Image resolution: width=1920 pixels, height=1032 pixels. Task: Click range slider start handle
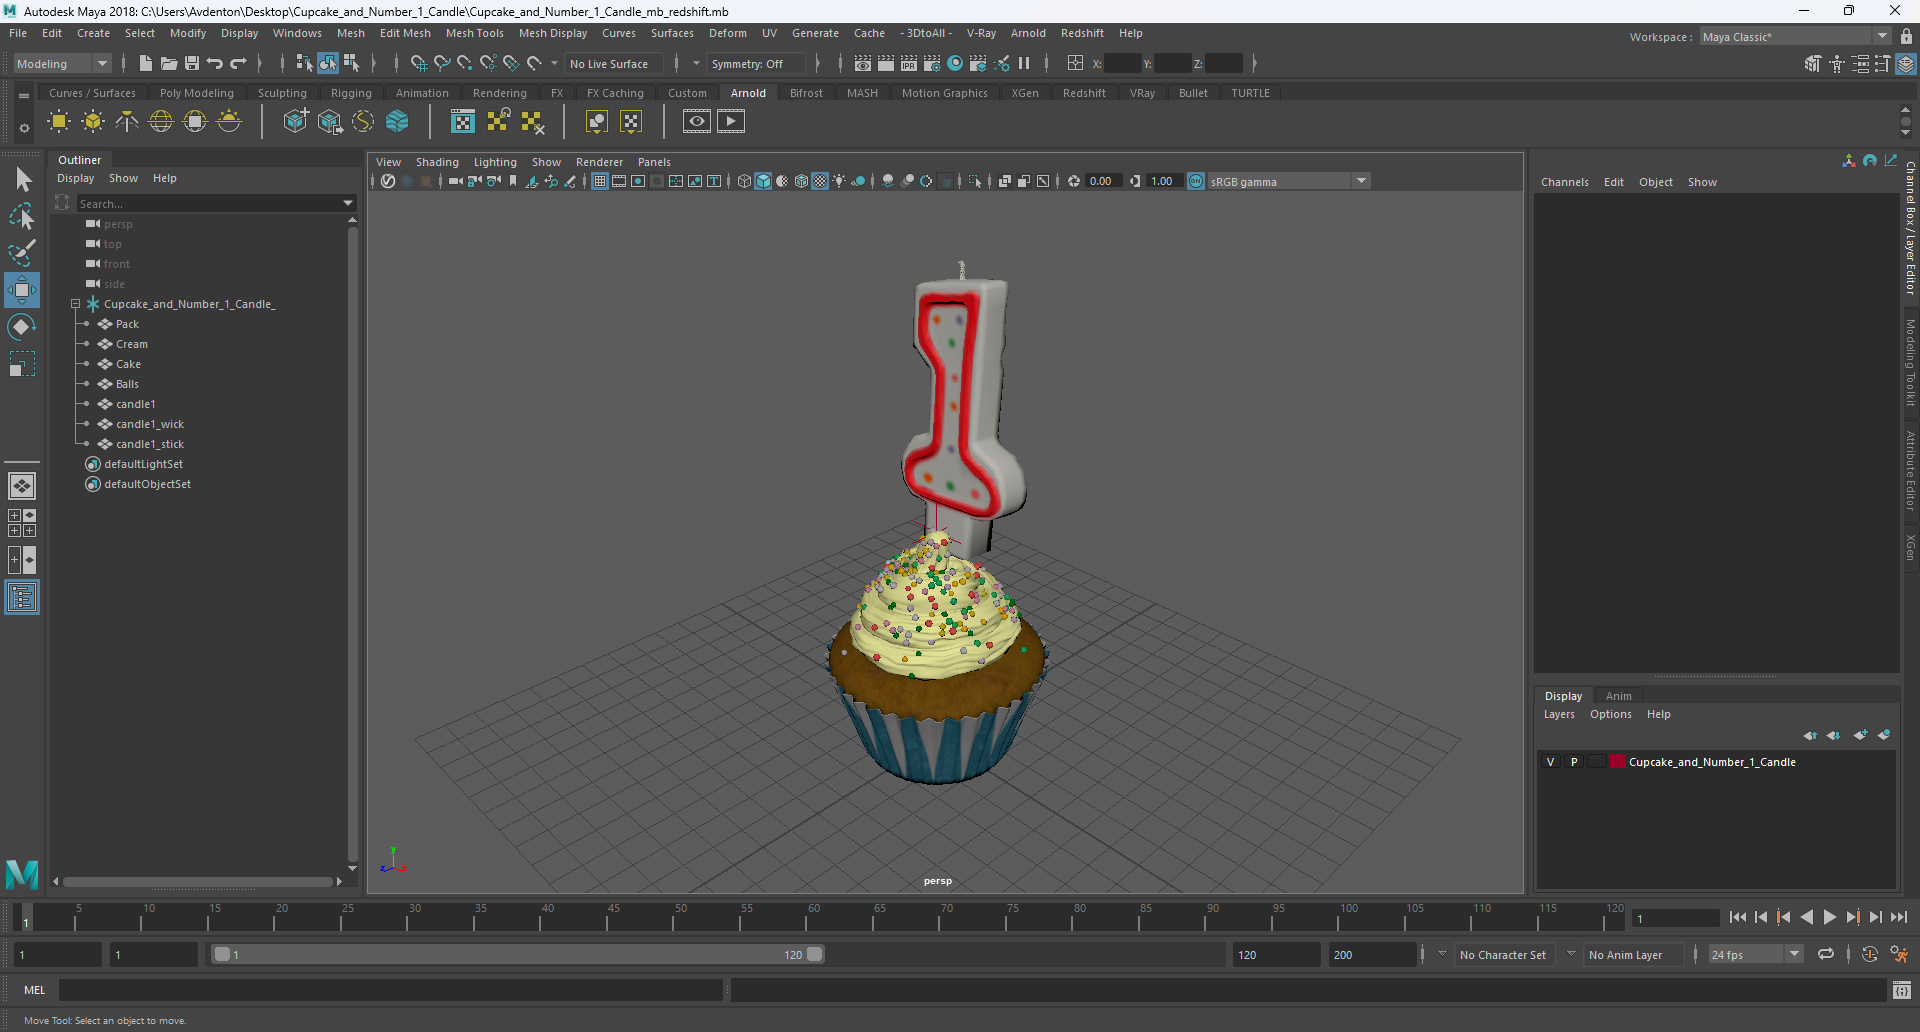[x=222, y=954]
